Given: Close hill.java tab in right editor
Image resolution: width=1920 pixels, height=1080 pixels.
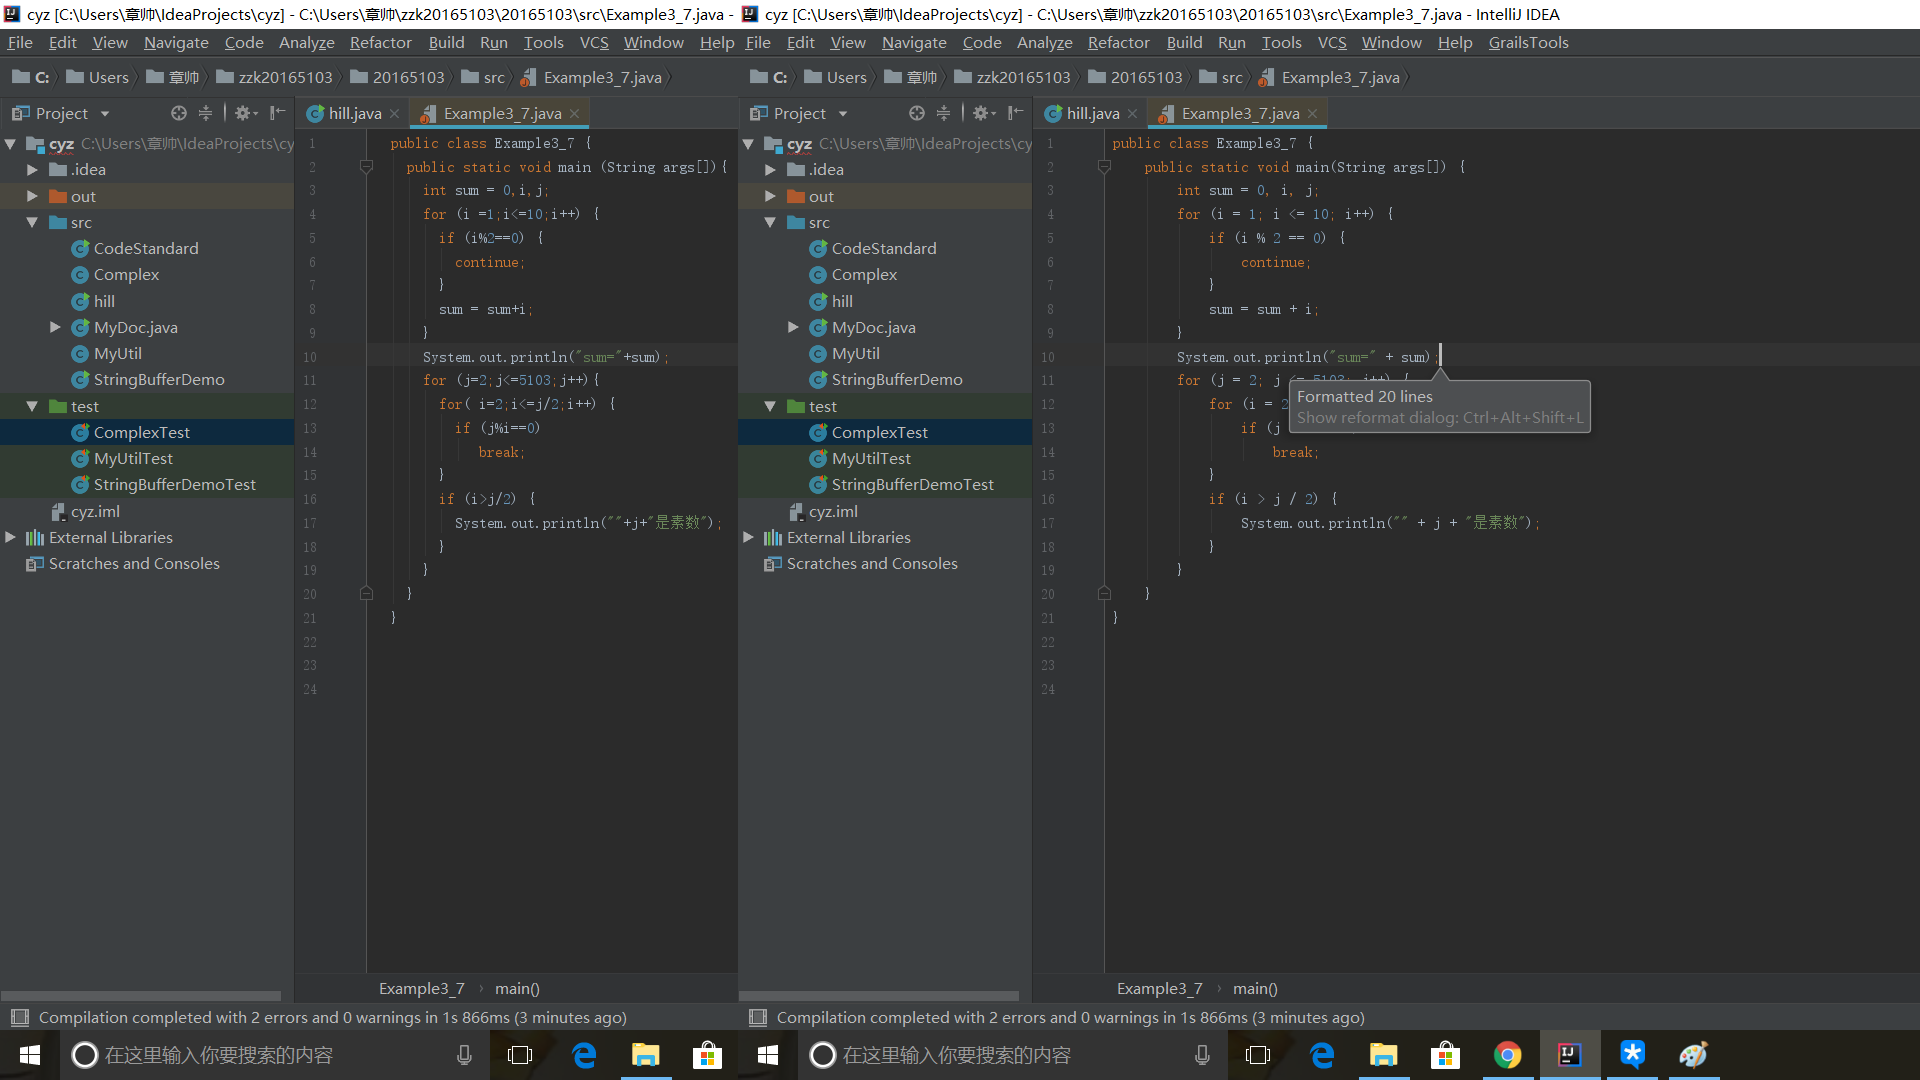Looking at the screenshot, I should point(1132,114).
